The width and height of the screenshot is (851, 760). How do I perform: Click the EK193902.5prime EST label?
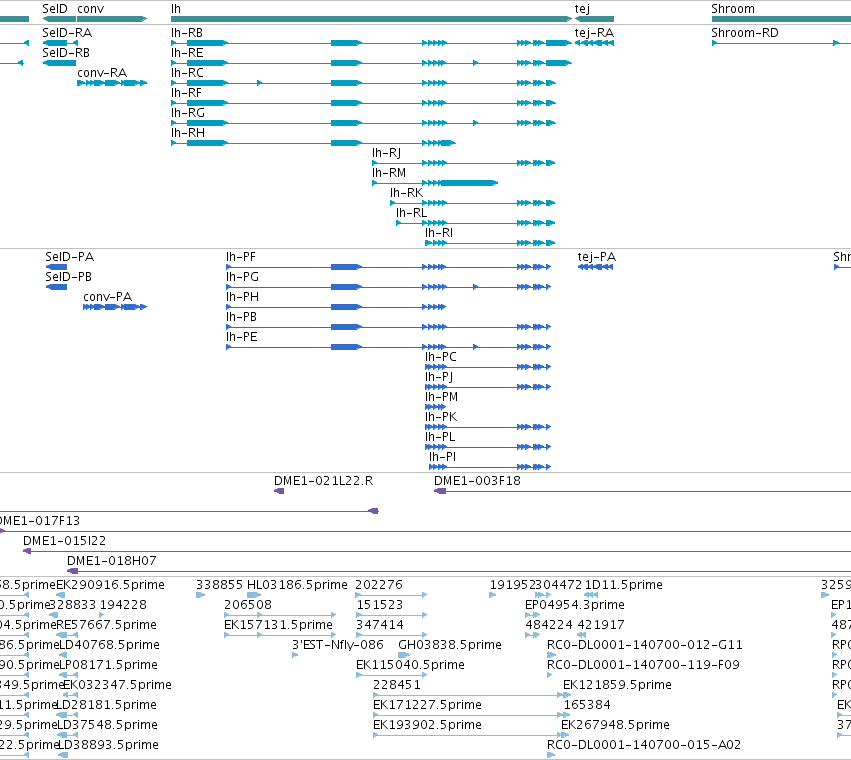[427, 726]
